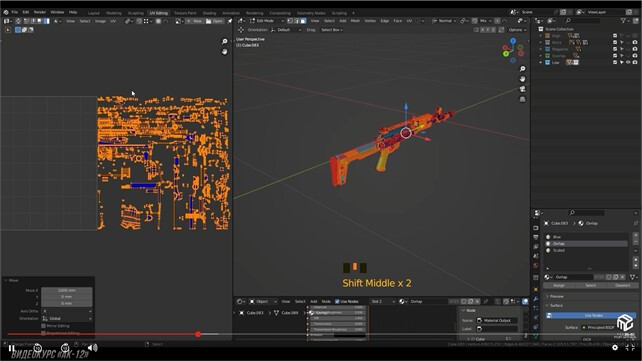Toggle Z axis mesh mirror

click(493, 30)
